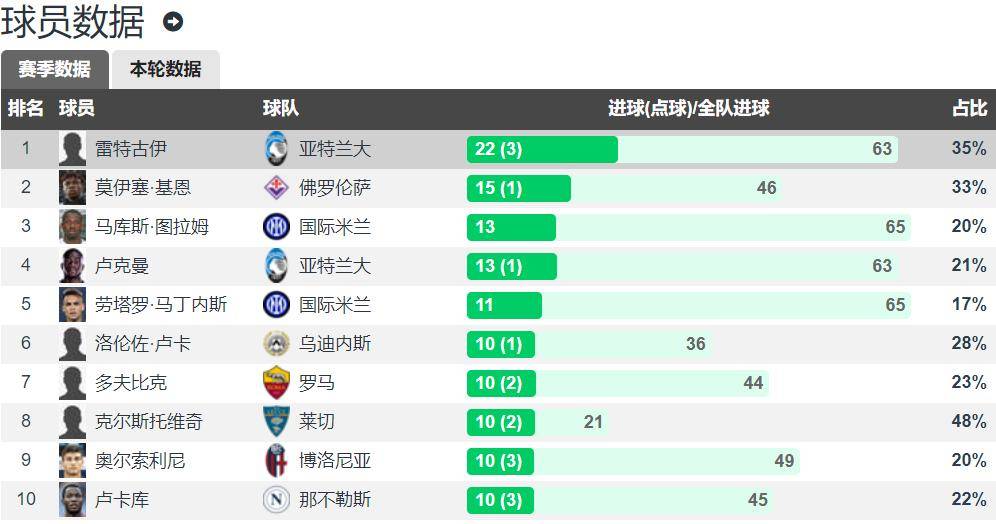Click the Inter crest in 马库斯·图拉姆's row
Image resolution: width=996 pixels, height=524 pixels.
click(276, 227)
